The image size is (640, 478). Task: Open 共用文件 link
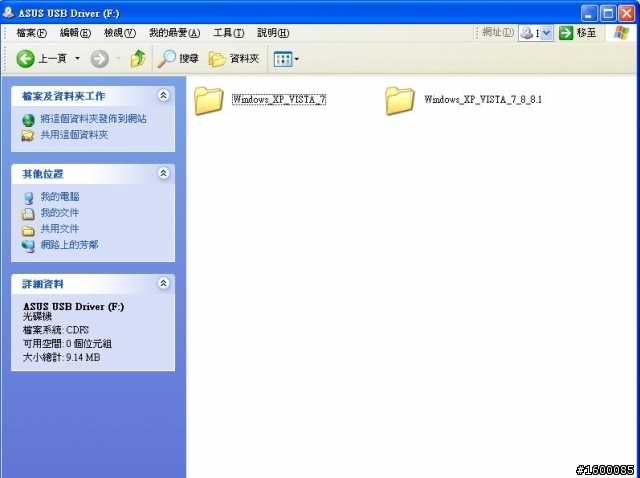click(x=60, y=229)
